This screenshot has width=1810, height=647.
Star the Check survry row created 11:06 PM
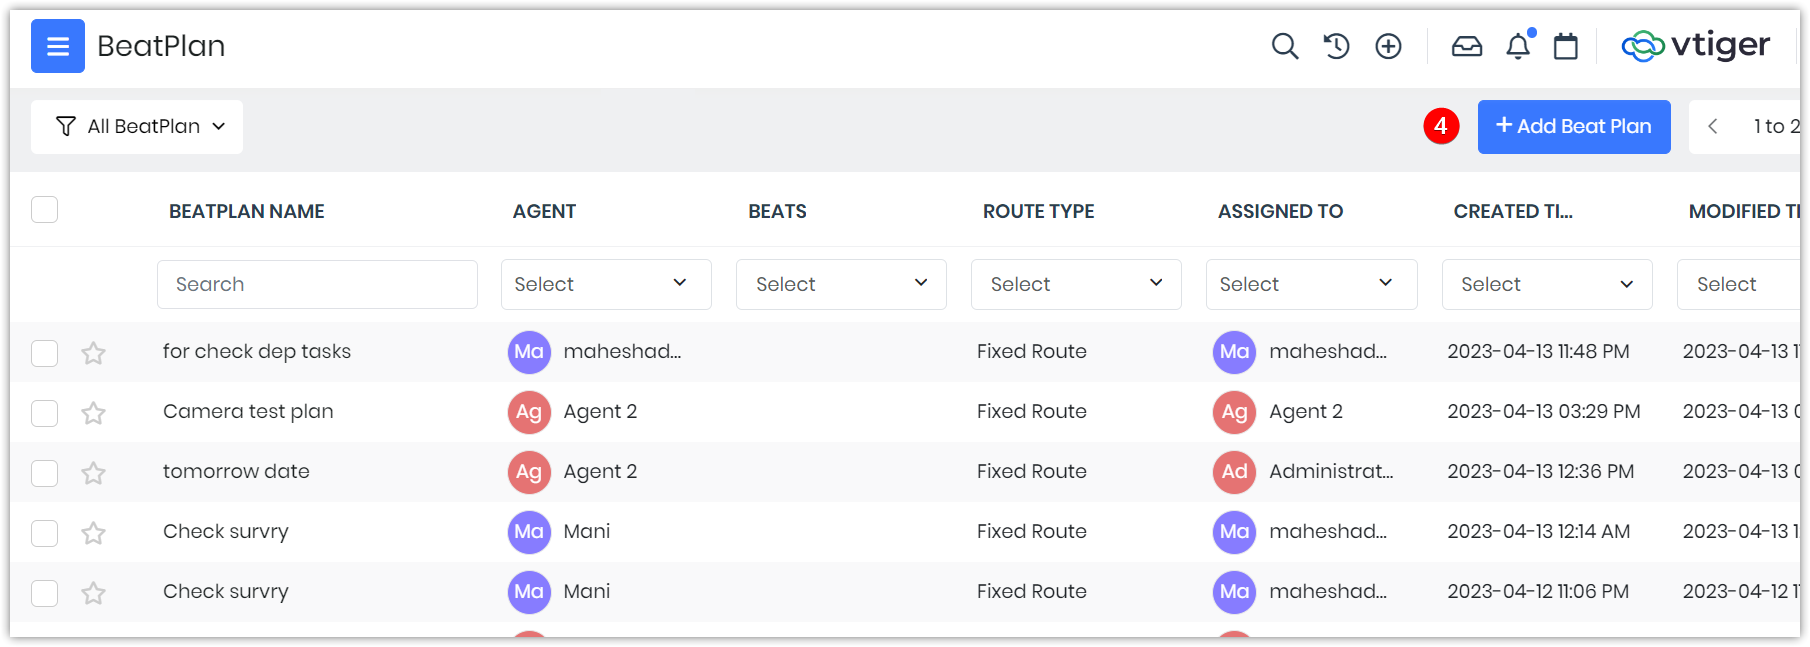[94, 593]
